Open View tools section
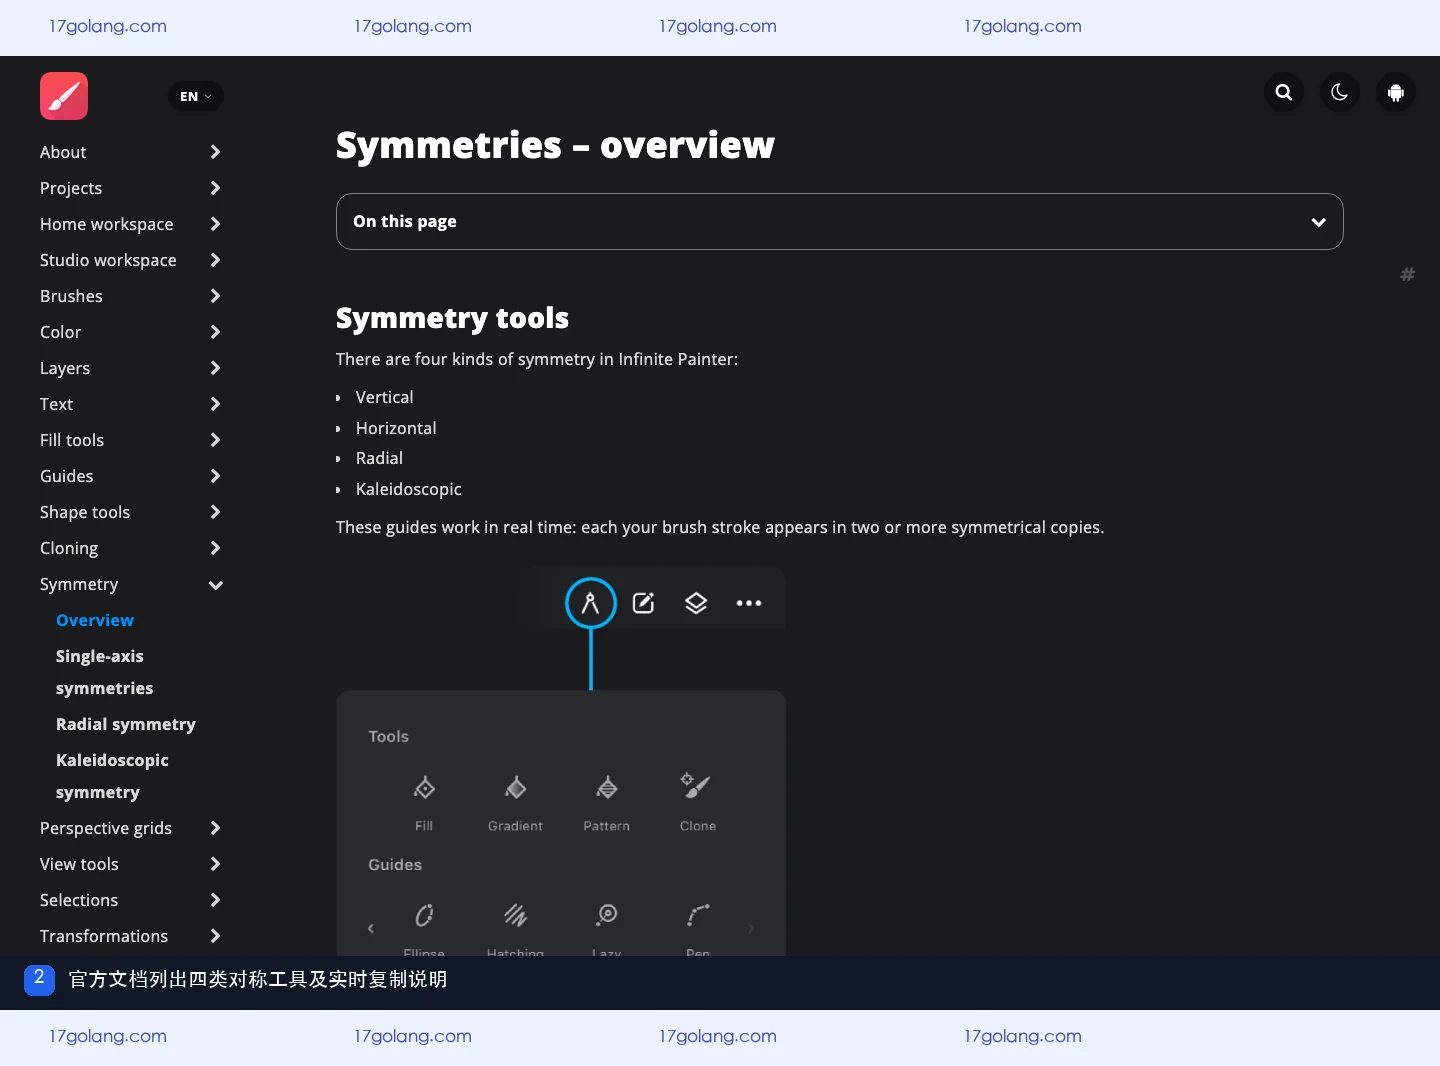Viewport: 1440px width, 1066px height. pos(79,864)
